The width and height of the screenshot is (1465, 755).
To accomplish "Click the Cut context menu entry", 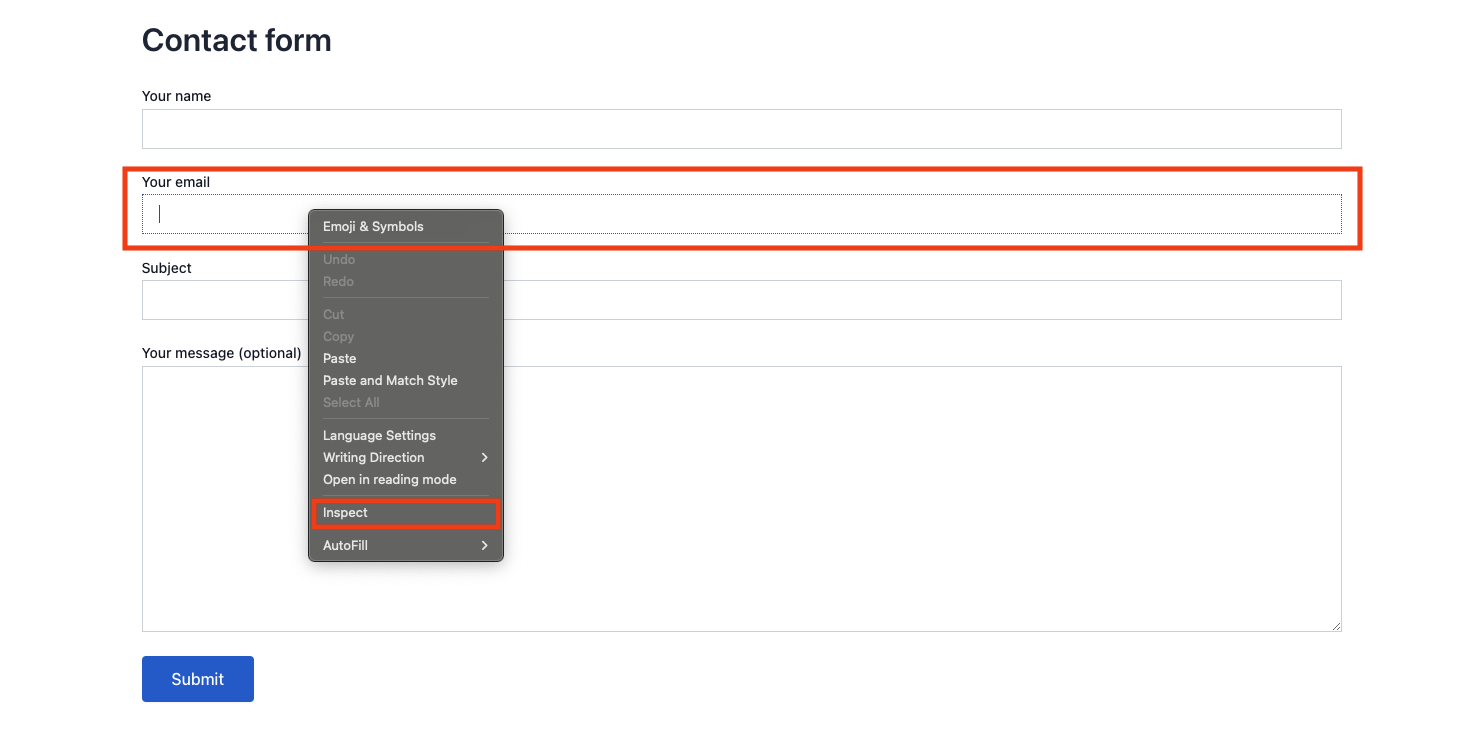I will (406, 314).
